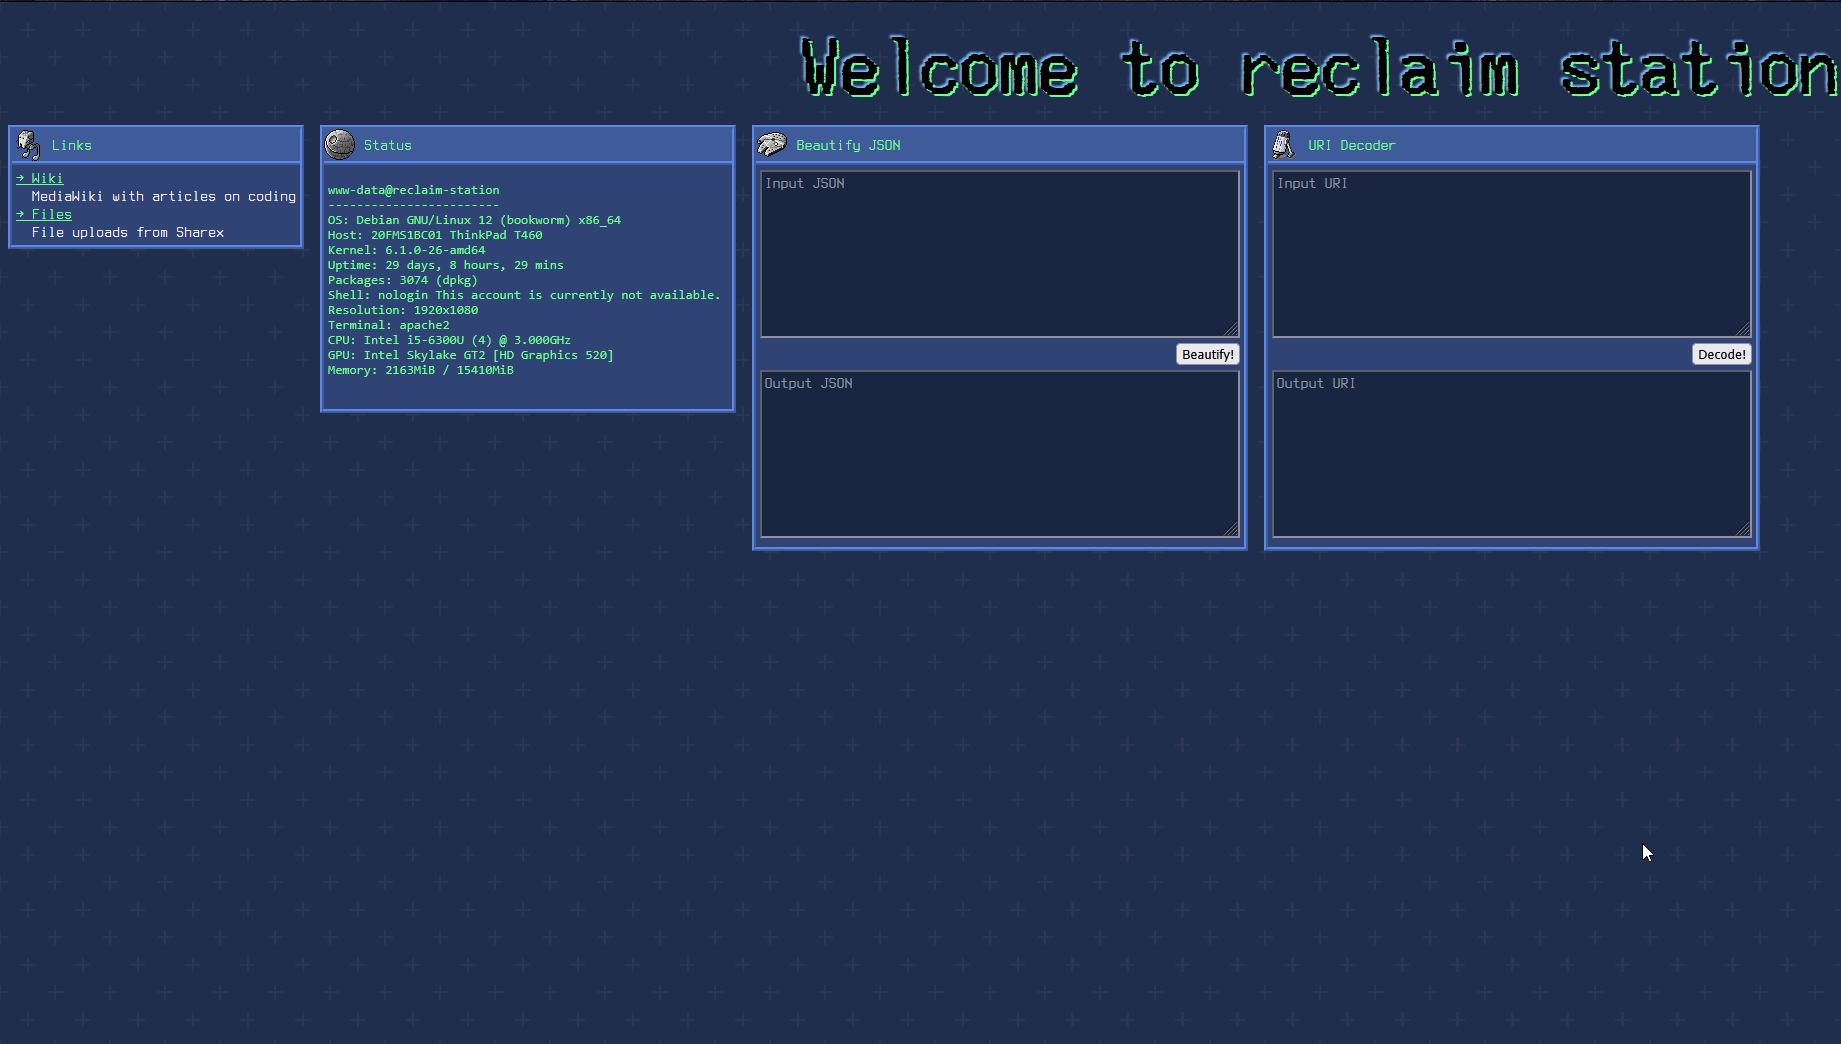Click the "File uploads from Sharex" description
Viewport: 1841px width, 1044px height.
click(128, 232)
